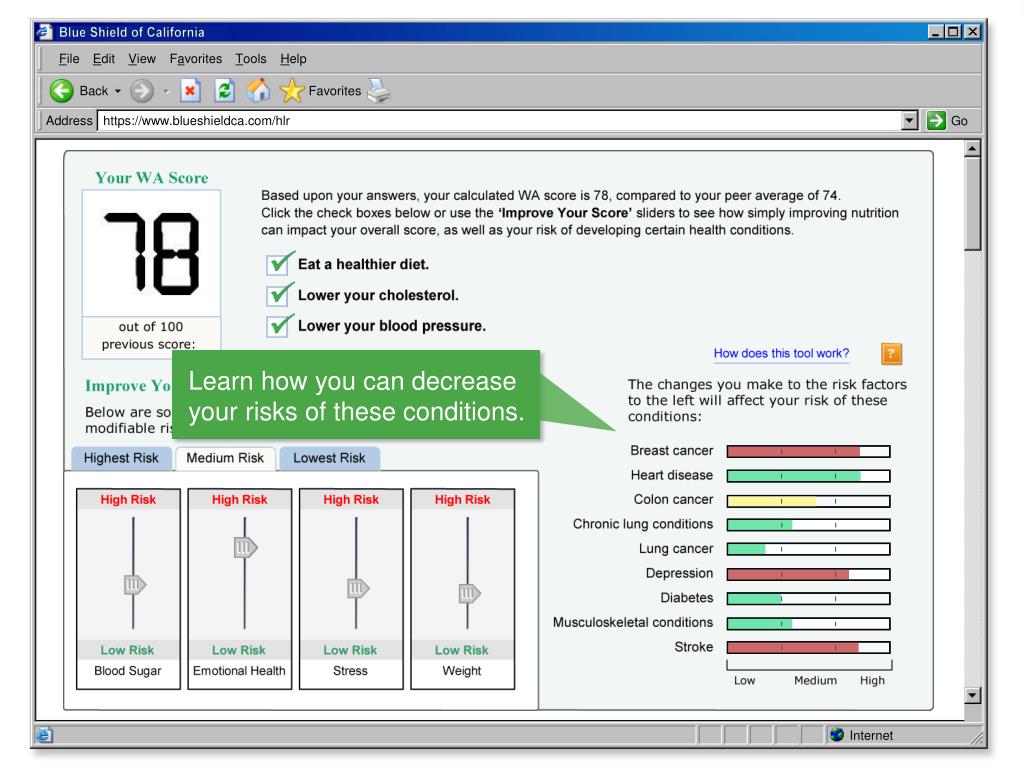Click the Print icon in toolbar

[x=379, y=90]
